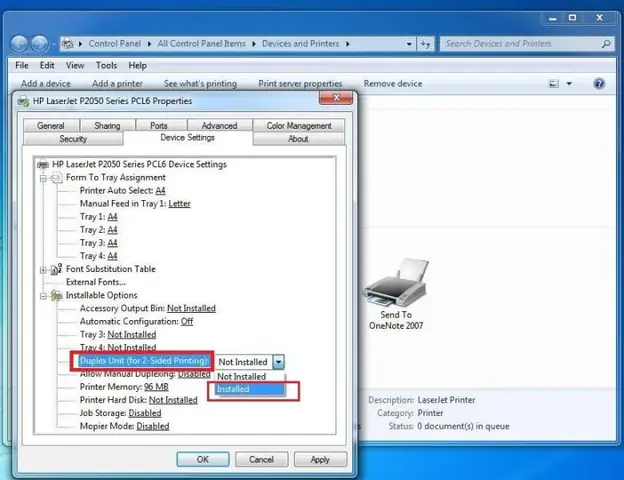624x480 pixels.
Task: Click the printer icon in Properties title bar
Action: 23,101
